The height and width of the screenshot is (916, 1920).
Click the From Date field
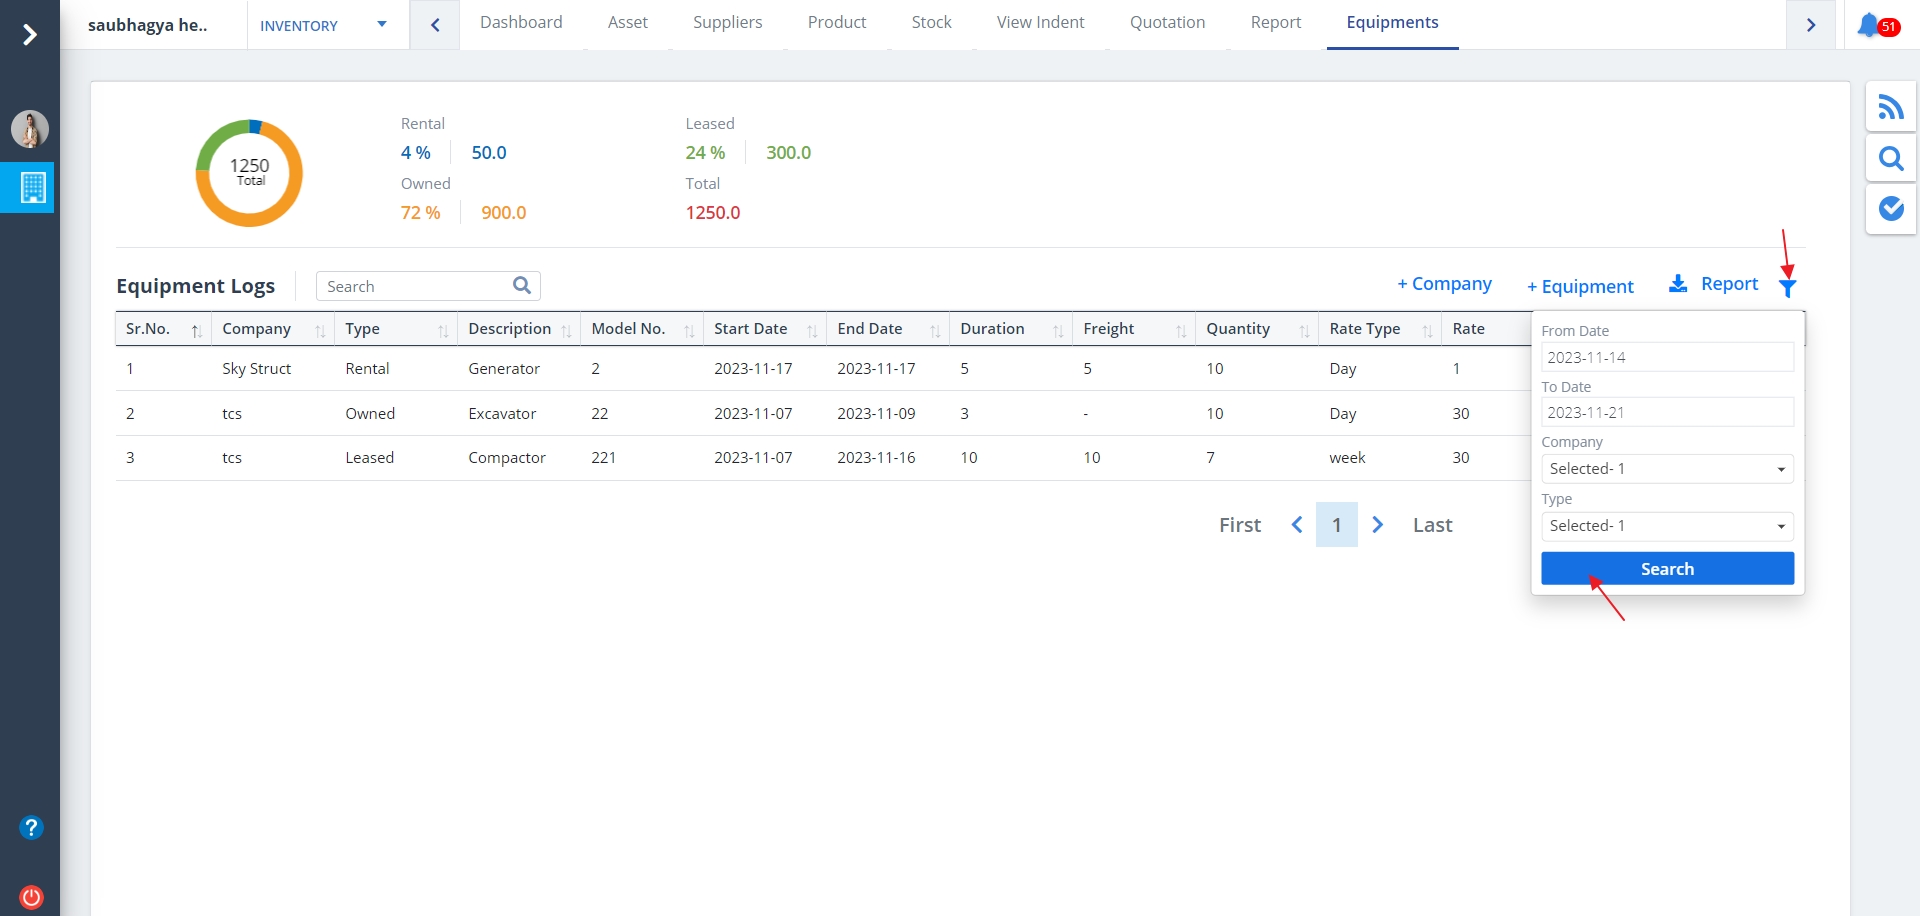[x=1667, y=357]
